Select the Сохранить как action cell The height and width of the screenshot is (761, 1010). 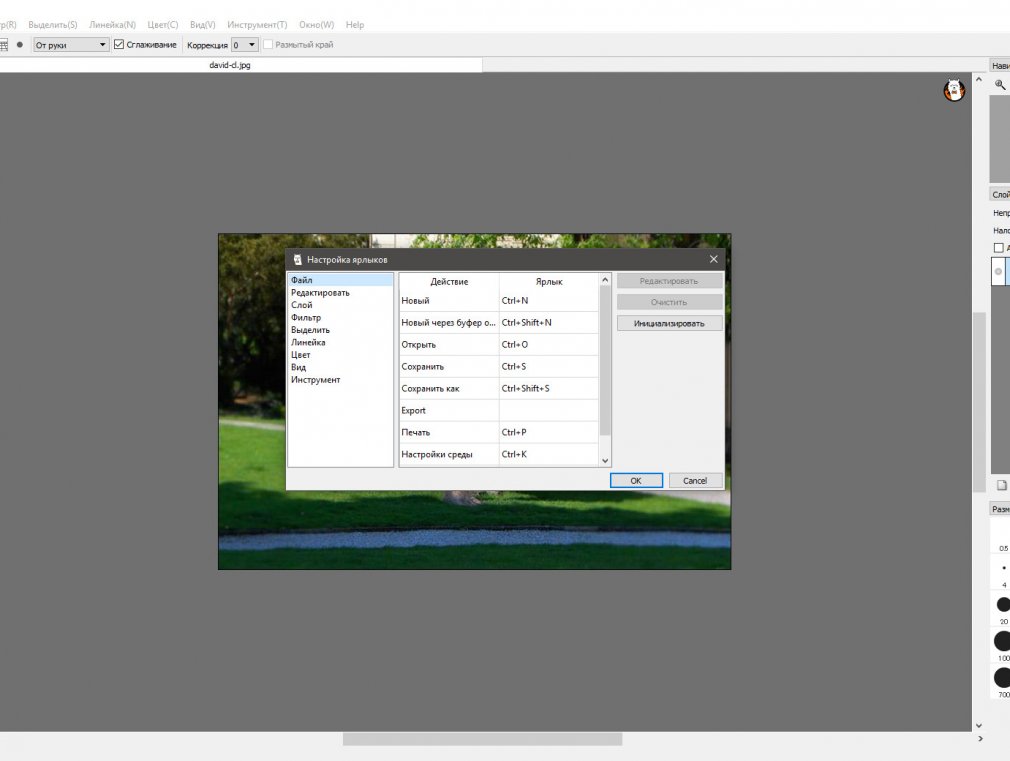point(449,389)
